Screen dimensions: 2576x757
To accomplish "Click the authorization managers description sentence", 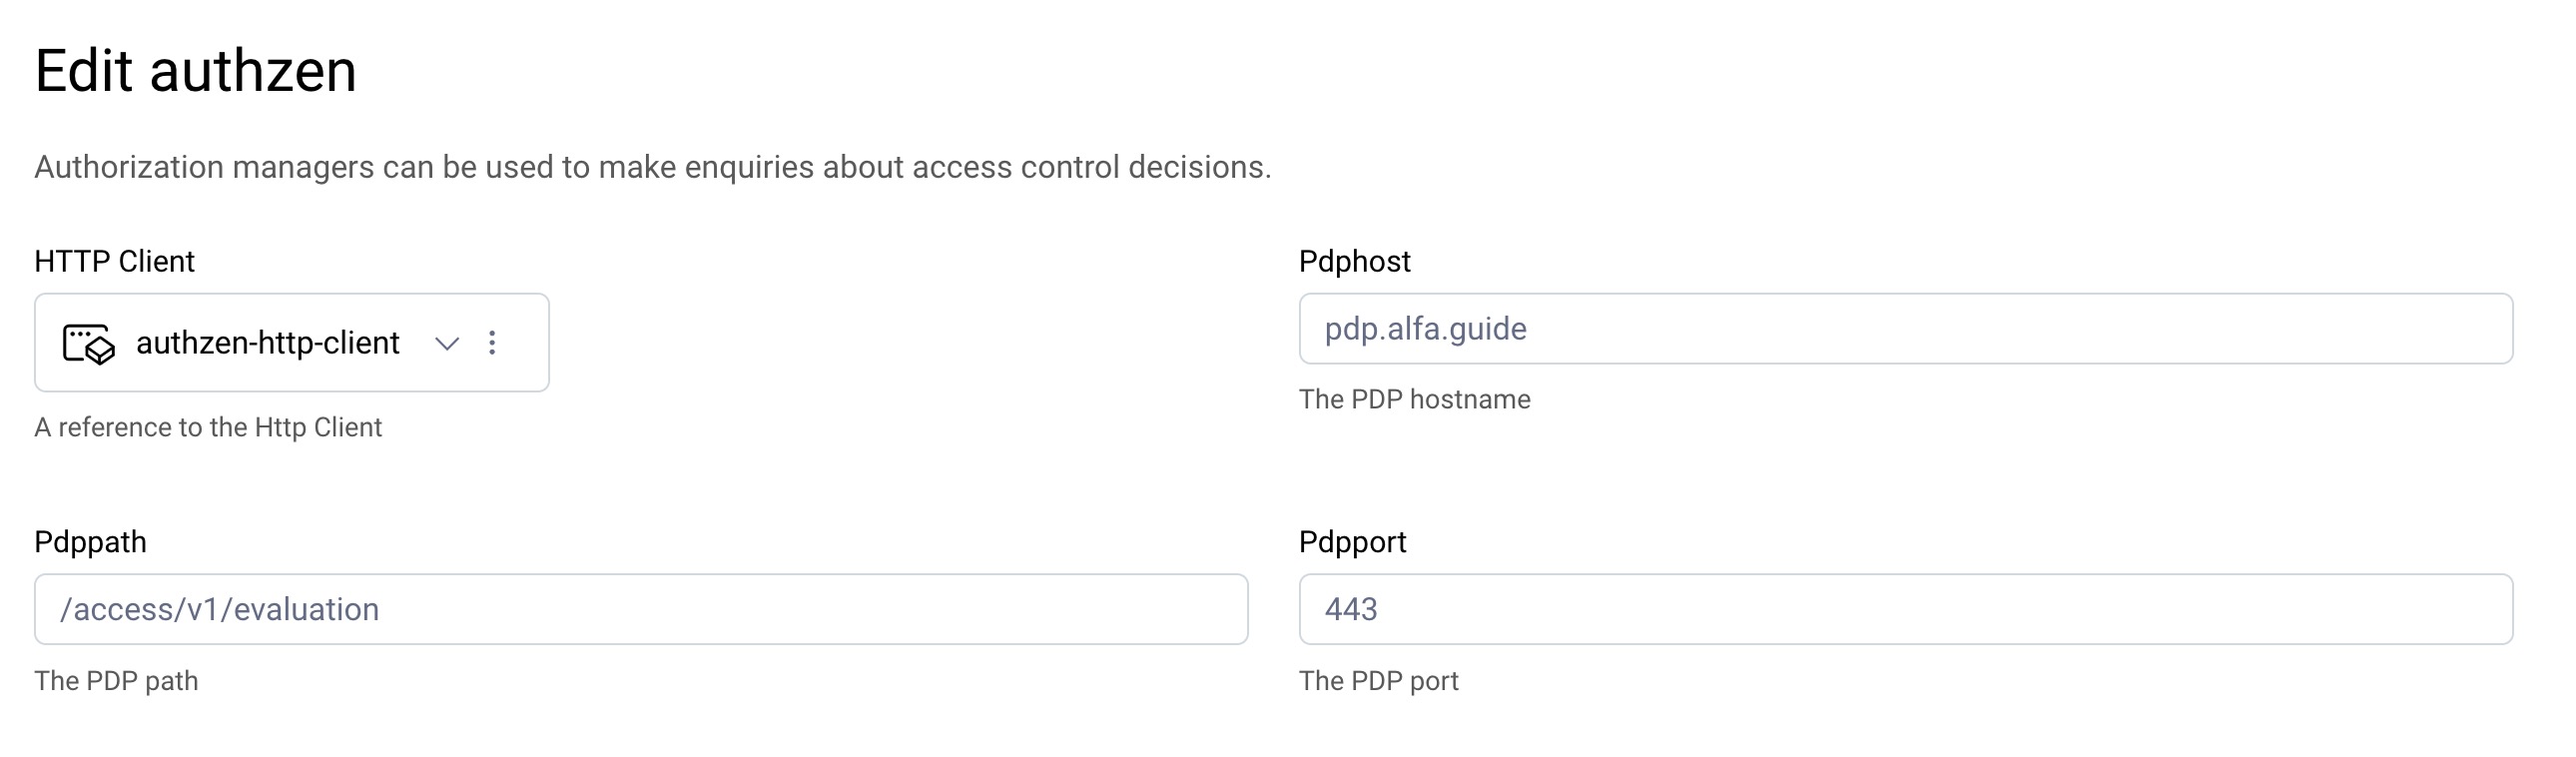I will click(652, 168).
